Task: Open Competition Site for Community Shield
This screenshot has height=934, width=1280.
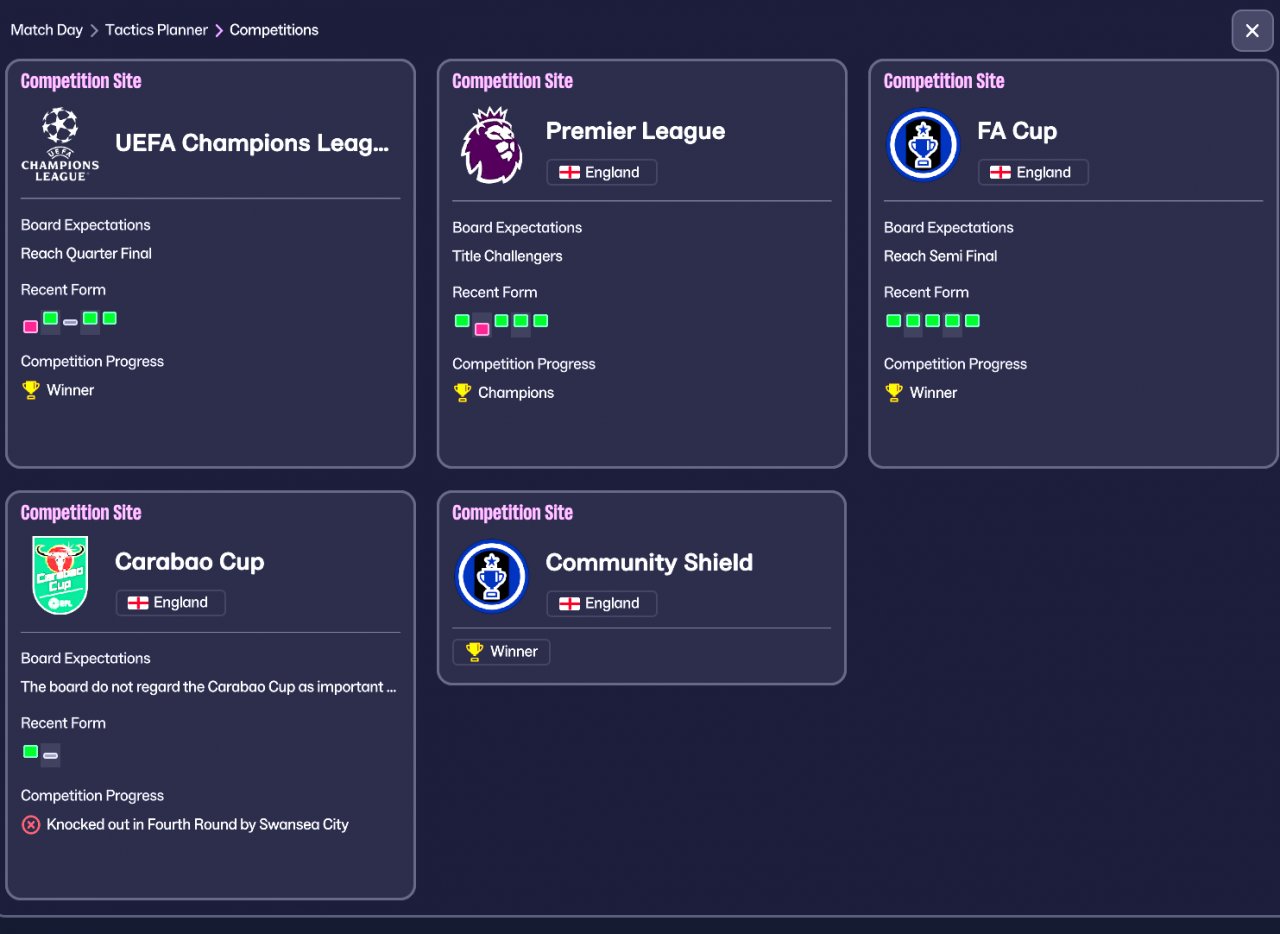Action: coord(512,513)
